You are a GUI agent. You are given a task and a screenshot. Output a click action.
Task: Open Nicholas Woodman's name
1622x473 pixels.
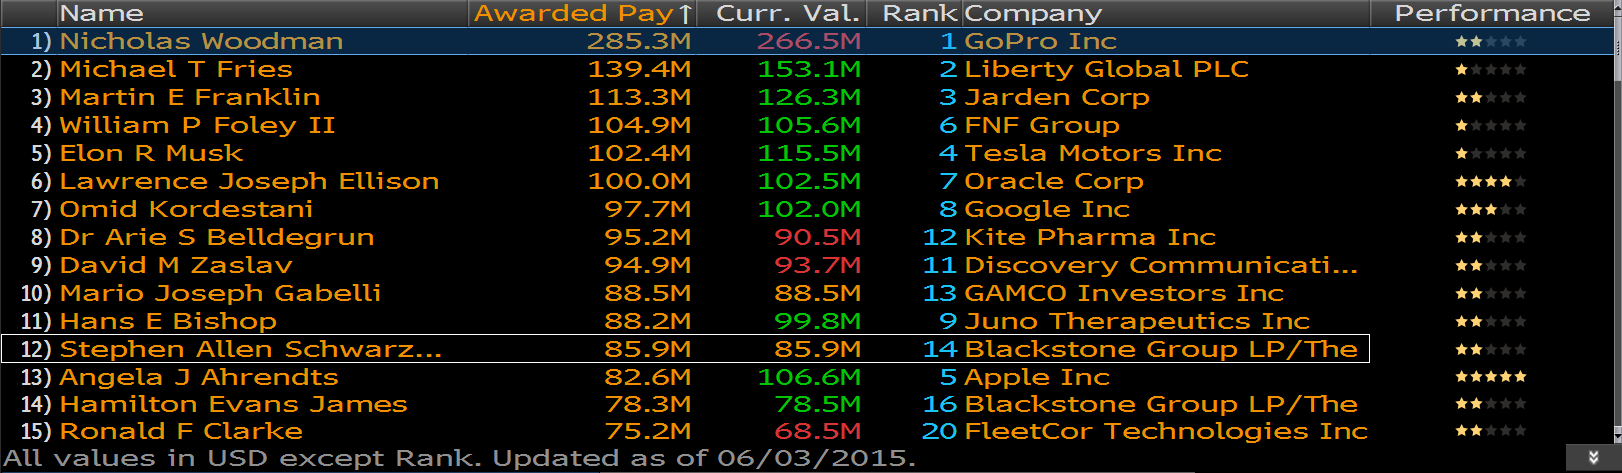(201, 41)
